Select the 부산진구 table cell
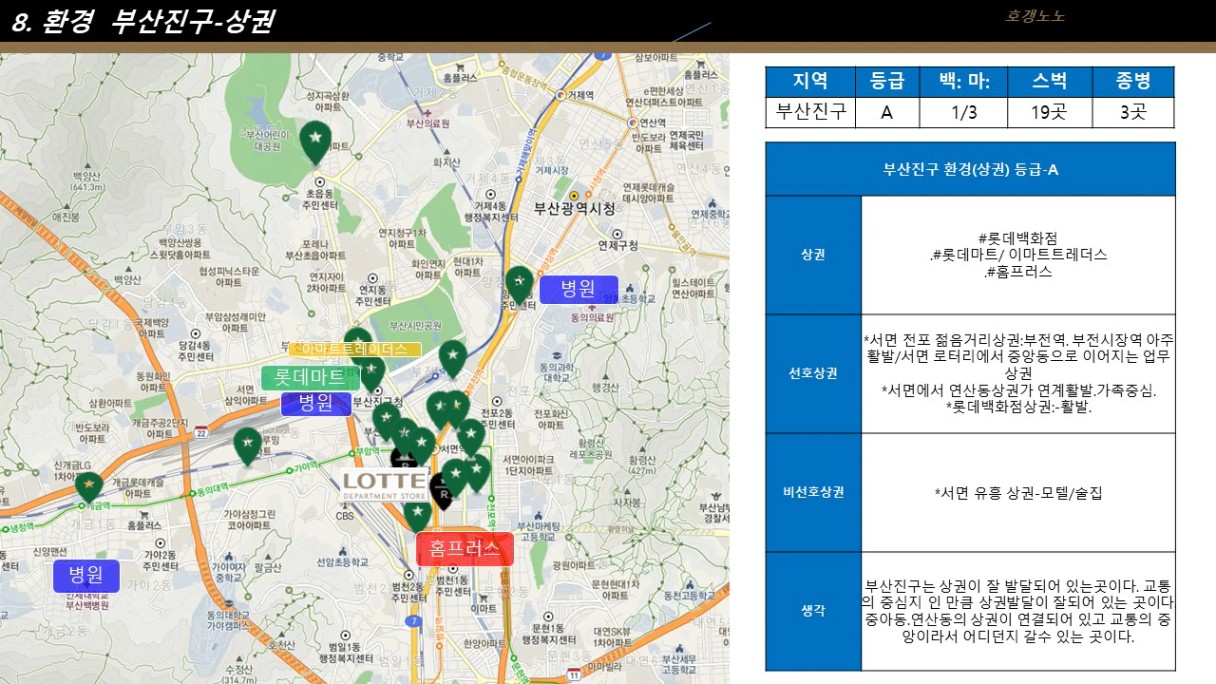Image resolution: width=1216 pixels, height=684 pixels. coord(810,112)
